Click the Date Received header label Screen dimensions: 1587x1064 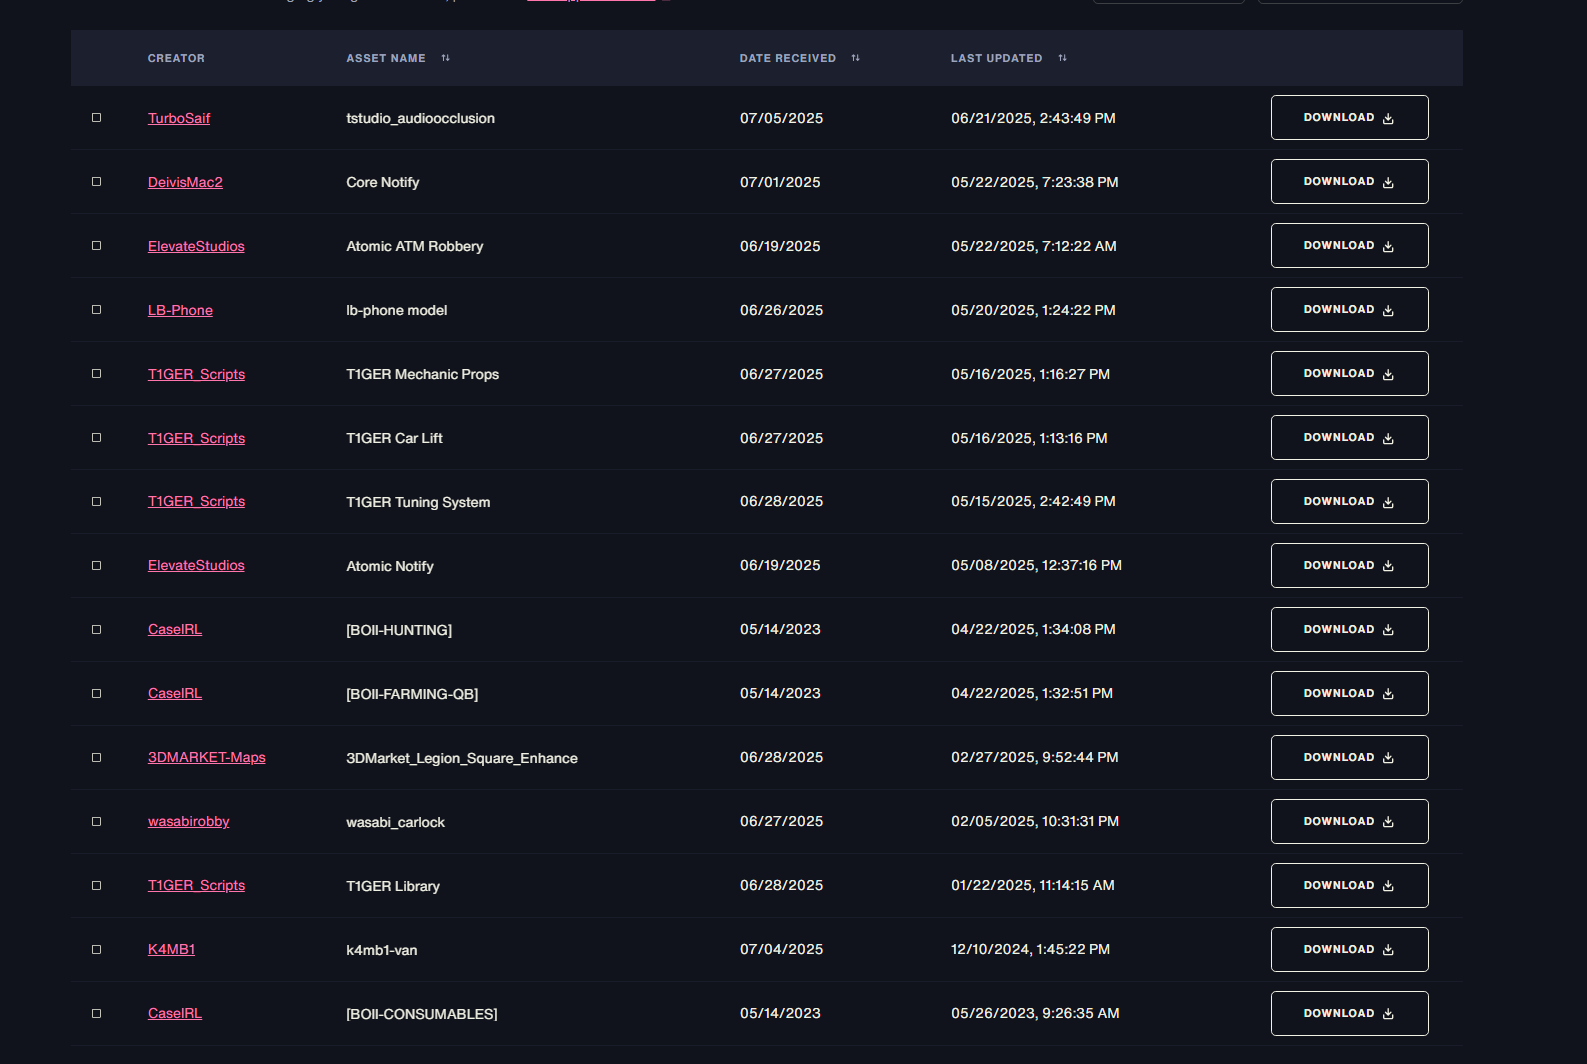click(788, 58)
